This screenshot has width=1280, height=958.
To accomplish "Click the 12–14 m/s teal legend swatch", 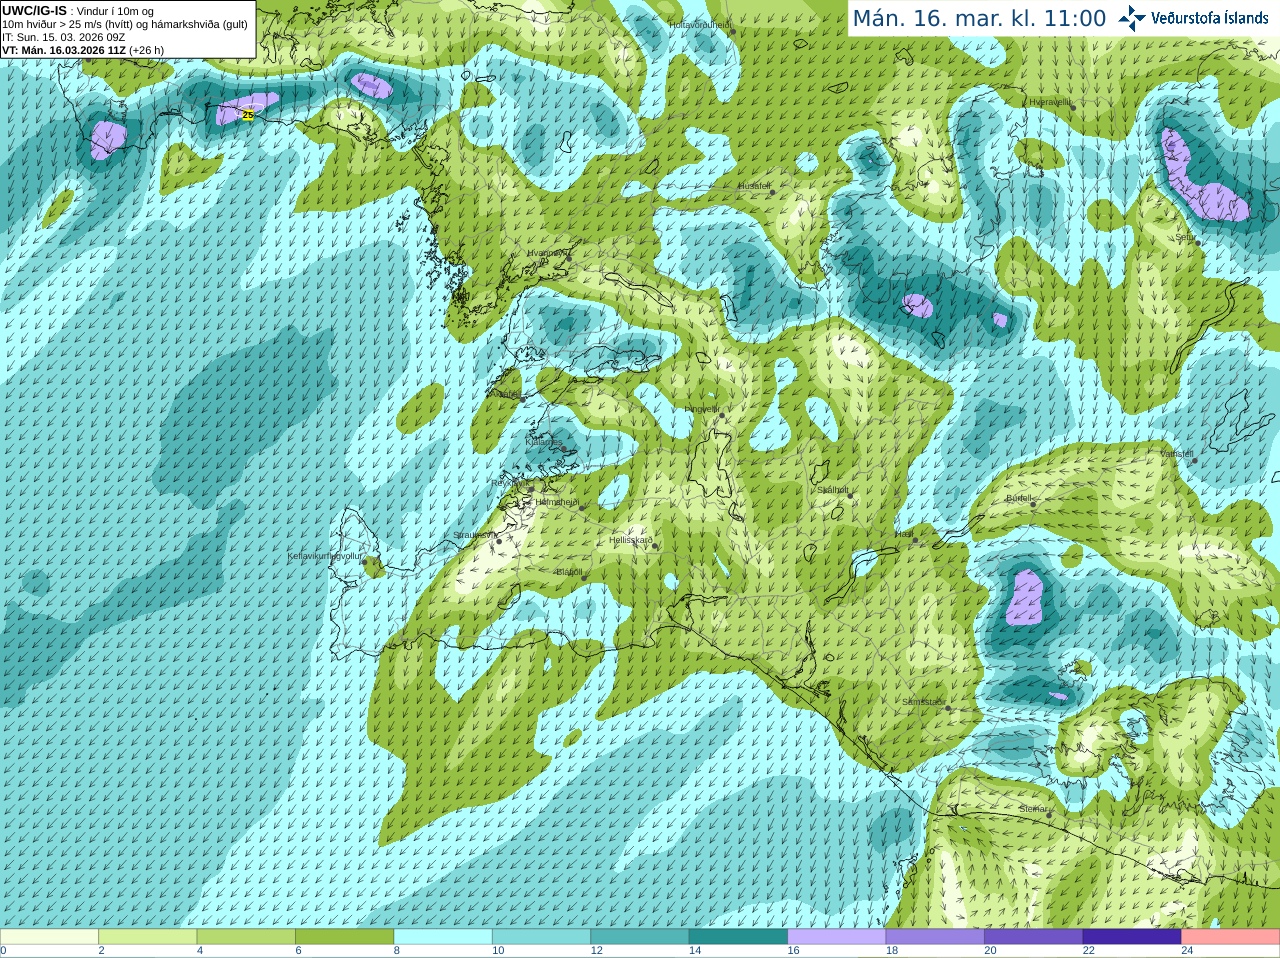I will (640, 937).
